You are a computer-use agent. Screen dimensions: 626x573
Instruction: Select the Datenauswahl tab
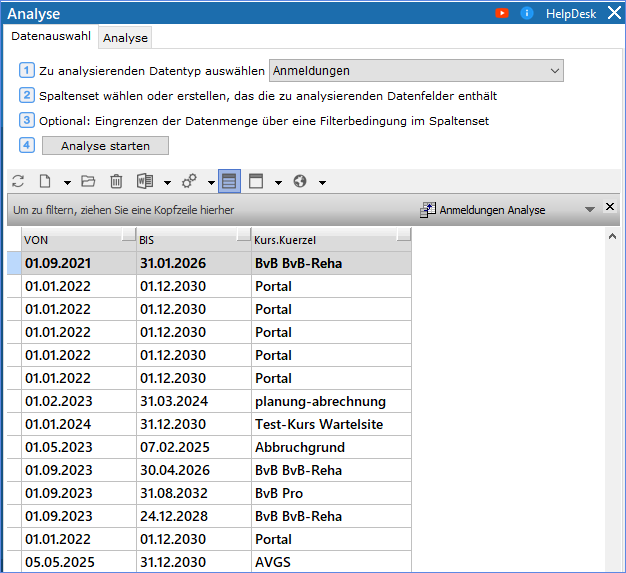pos(51,36)
